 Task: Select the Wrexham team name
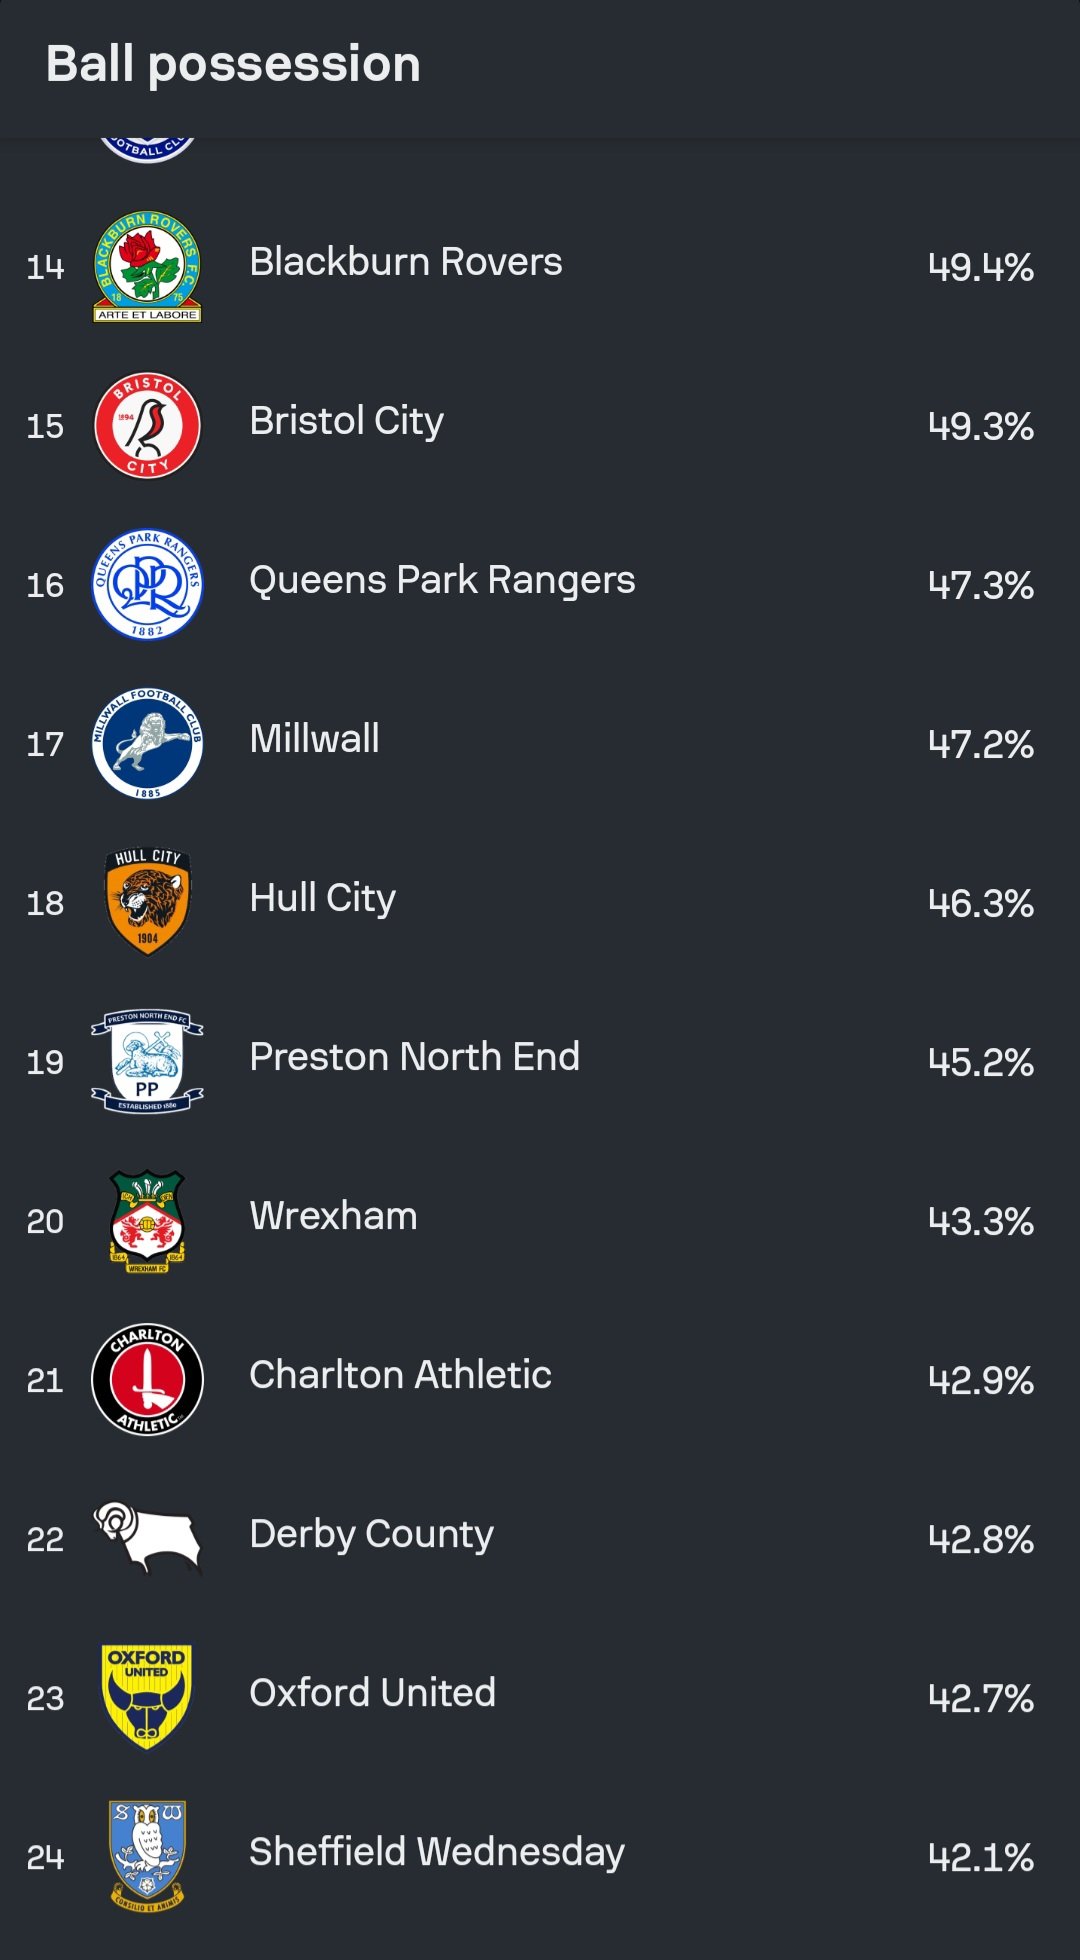coord(333,1216)
